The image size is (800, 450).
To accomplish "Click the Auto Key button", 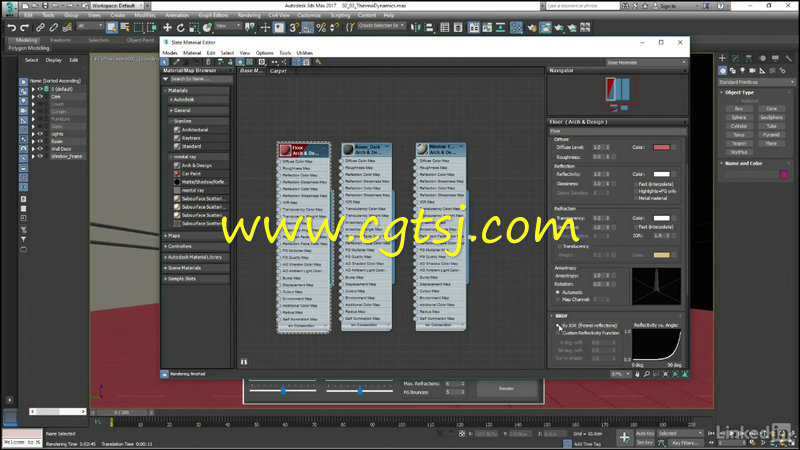I will coord(645,433).
